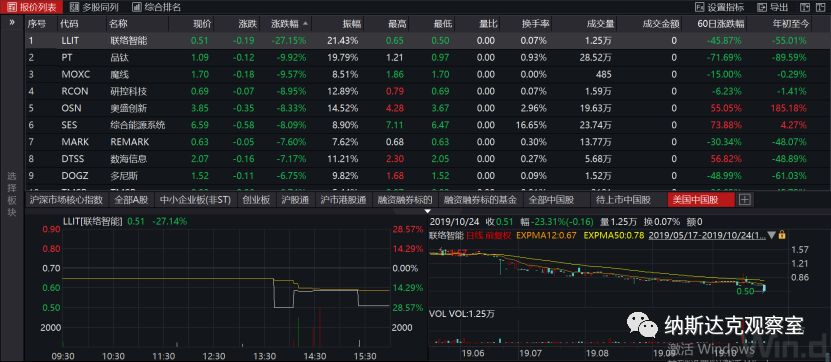
Task: Click the VOL VOL:1.25万 volume label
Action: pos(462,314)
